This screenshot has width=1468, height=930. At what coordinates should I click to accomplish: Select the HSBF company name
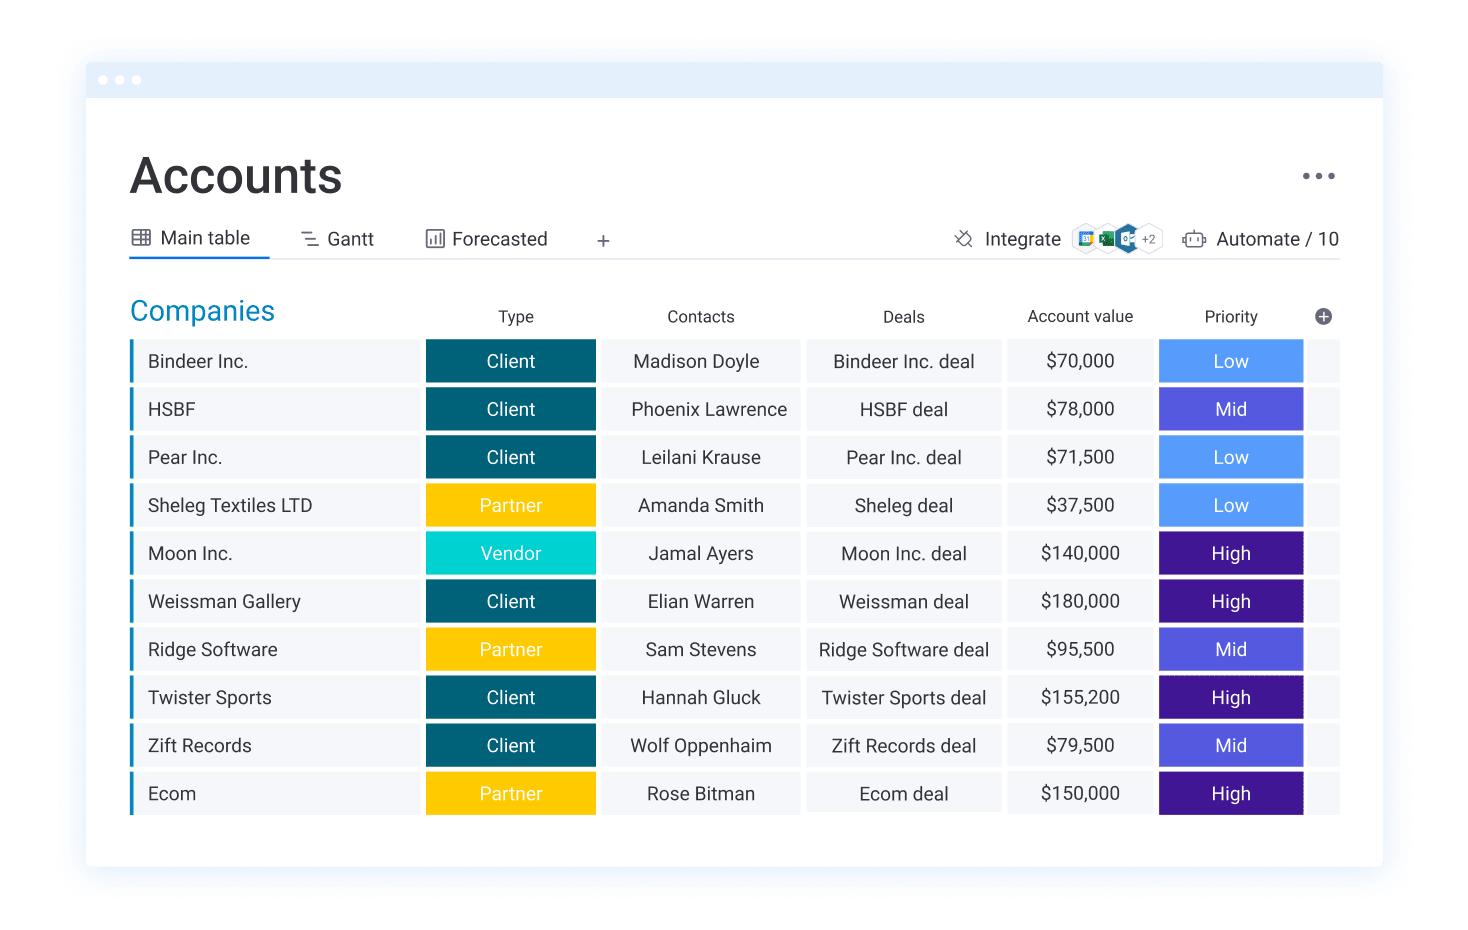(x=172, y=410)
